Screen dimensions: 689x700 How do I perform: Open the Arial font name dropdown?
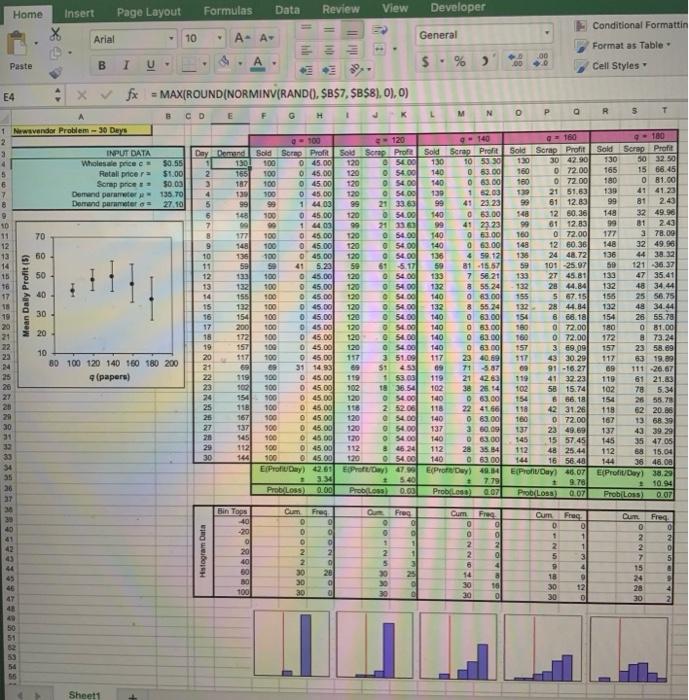[171, 39]
